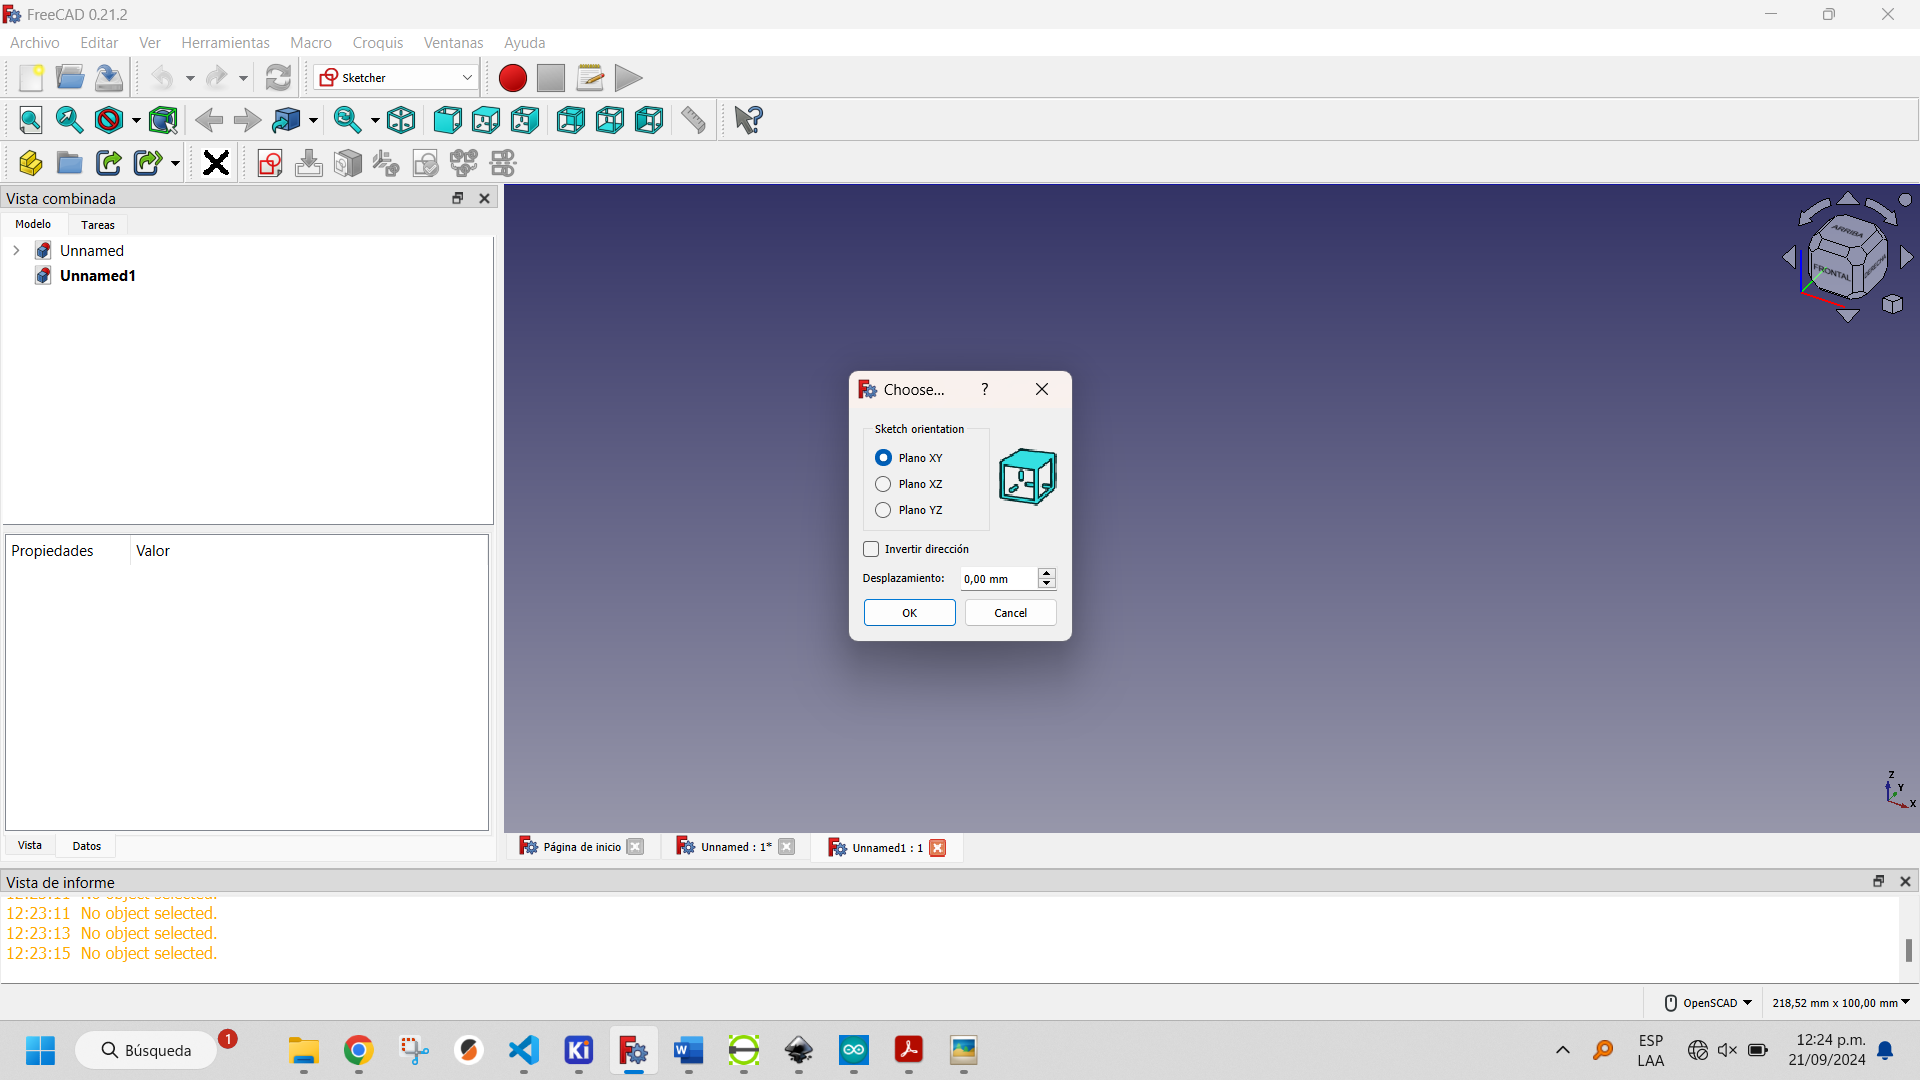Open the Archivo menu
1920x1080 pixels.
[x=35, y=43]
